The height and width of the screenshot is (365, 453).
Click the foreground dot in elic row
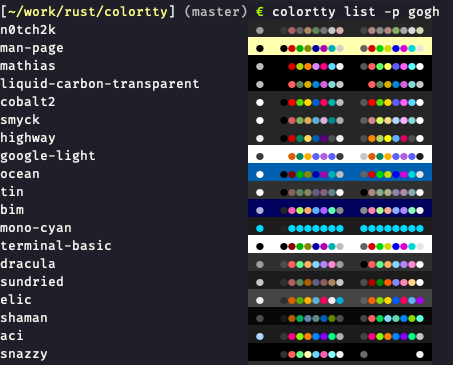(x=260, y=300)
